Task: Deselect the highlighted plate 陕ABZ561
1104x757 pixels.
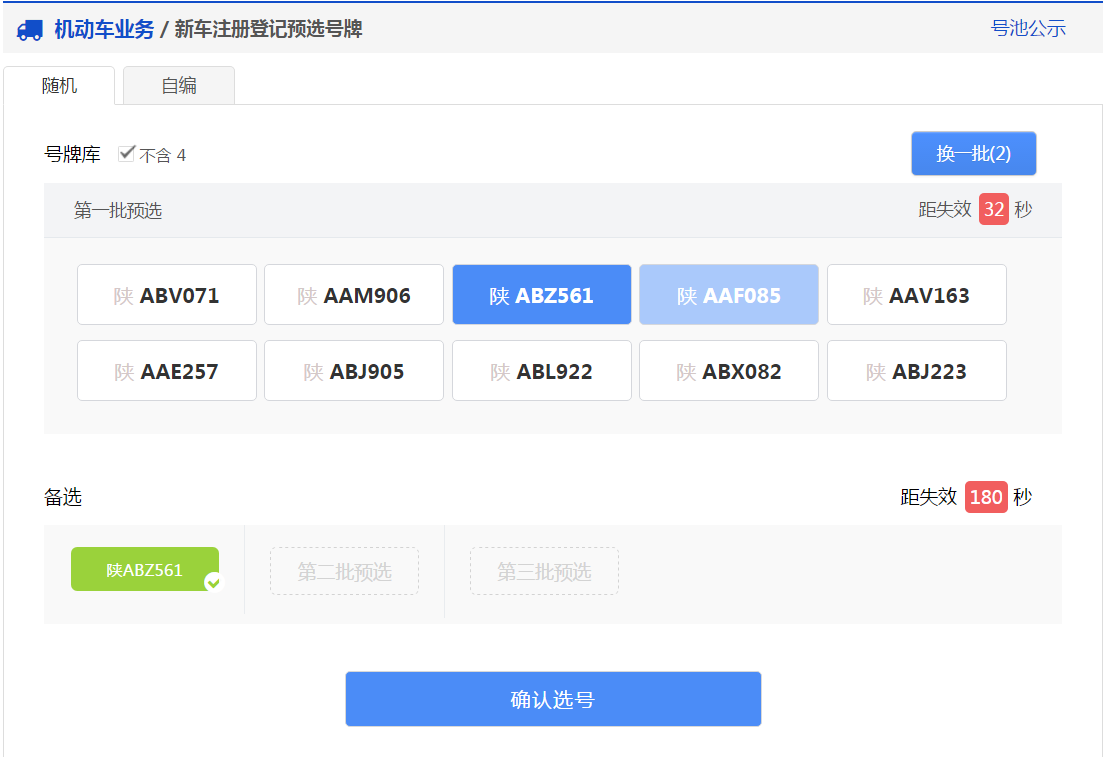Action: click(541, 294)
